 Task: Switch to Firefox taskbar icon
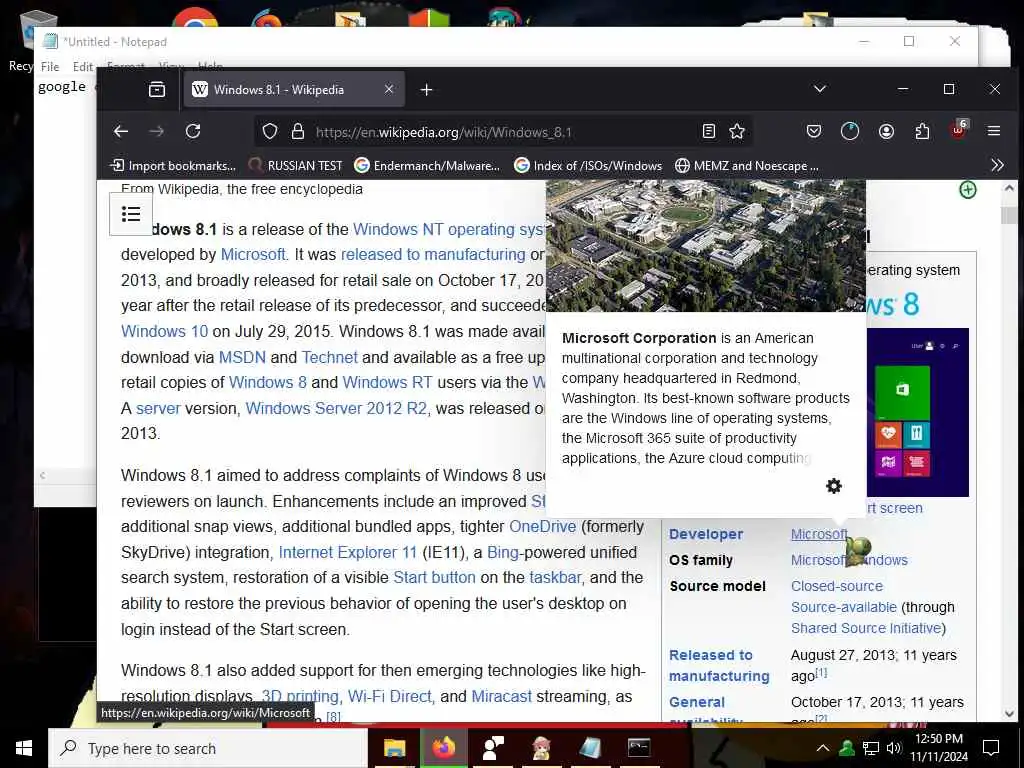tap(444, 748)
